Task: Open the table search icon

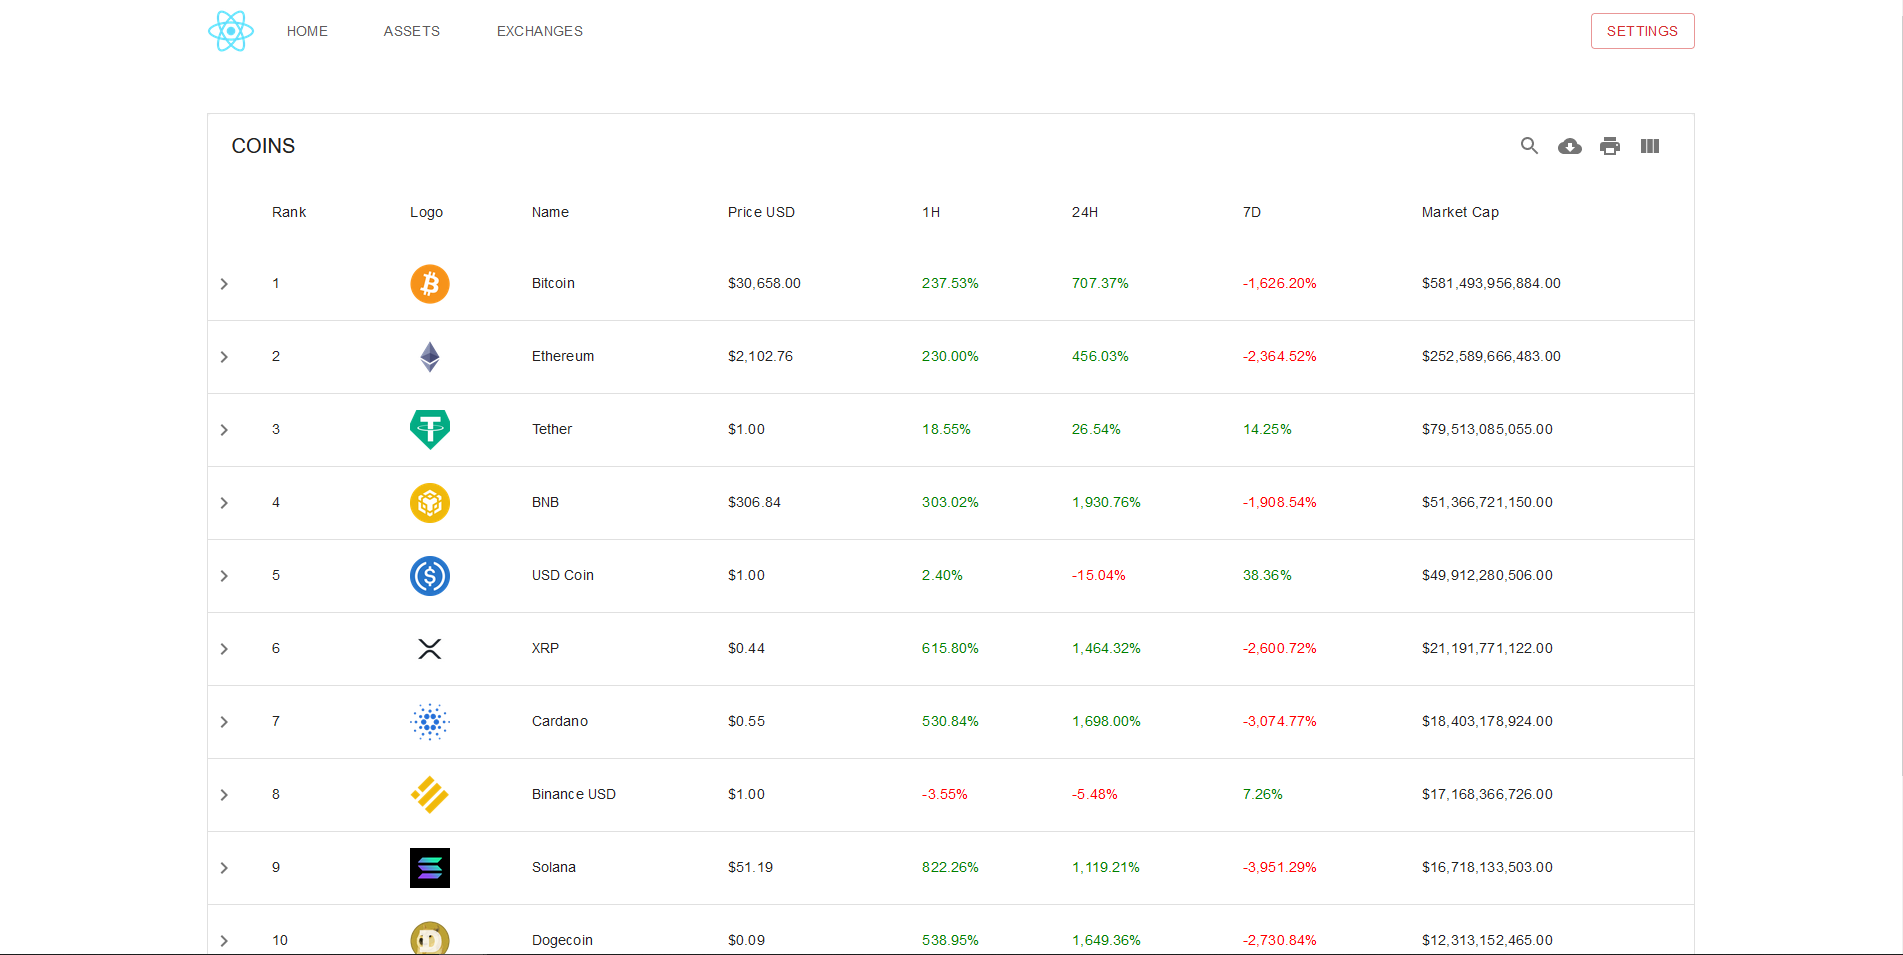Action: coord(1529,146)
